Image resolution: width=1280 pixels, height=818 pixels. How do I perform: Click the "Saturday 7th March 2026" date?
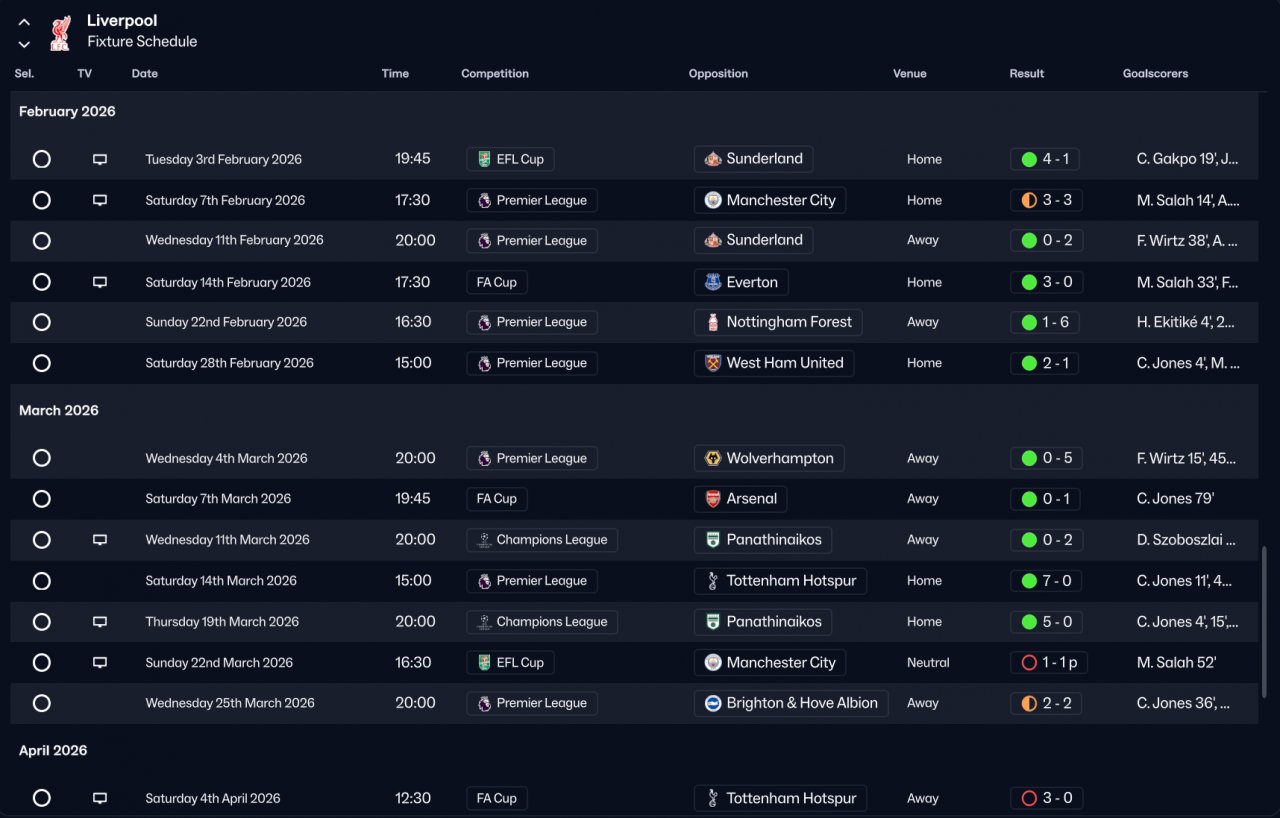point(218,499)
